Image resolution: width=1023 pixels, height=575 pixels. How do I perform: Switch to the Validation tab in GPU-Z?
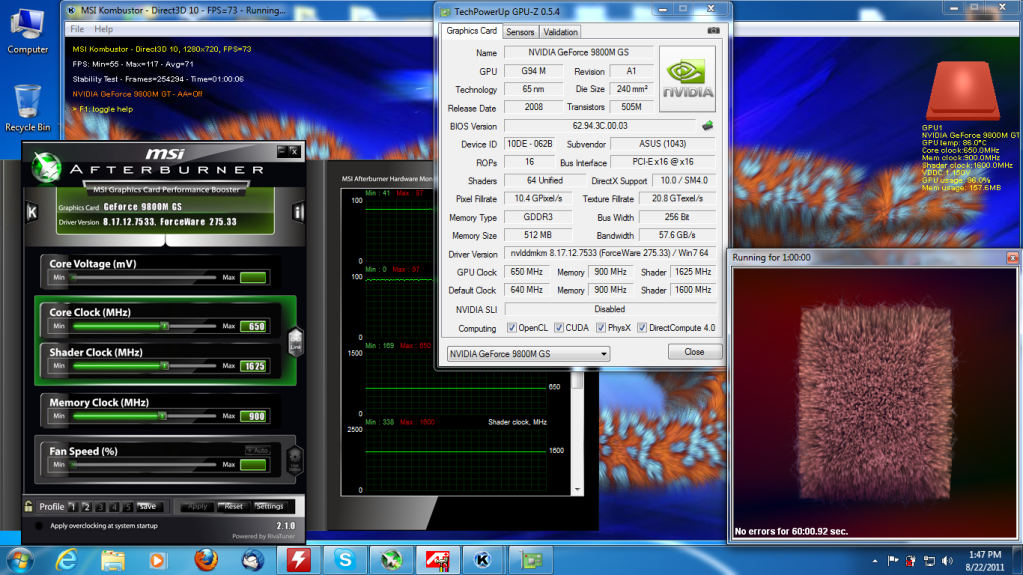click(560, 32)
